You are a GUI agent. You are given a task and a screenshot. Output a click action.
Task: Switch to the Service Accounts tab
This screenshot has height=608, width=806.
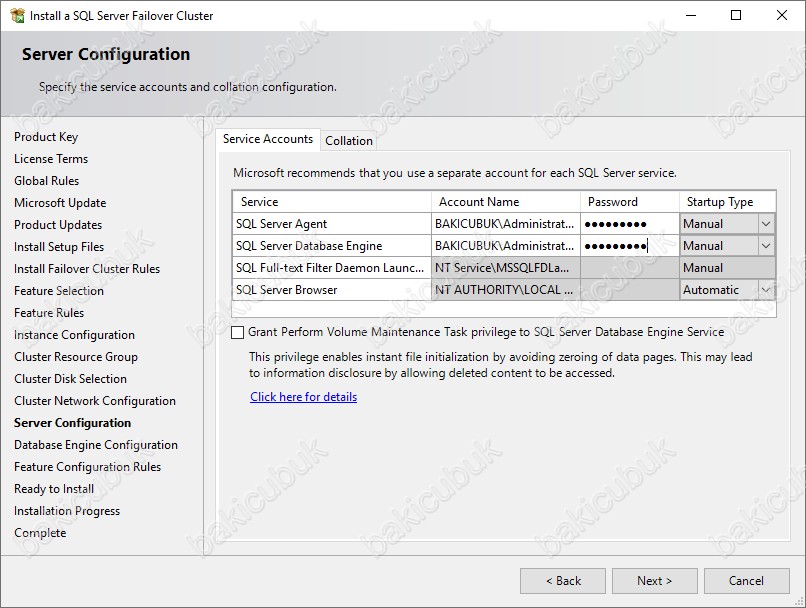tap(268, 139)
